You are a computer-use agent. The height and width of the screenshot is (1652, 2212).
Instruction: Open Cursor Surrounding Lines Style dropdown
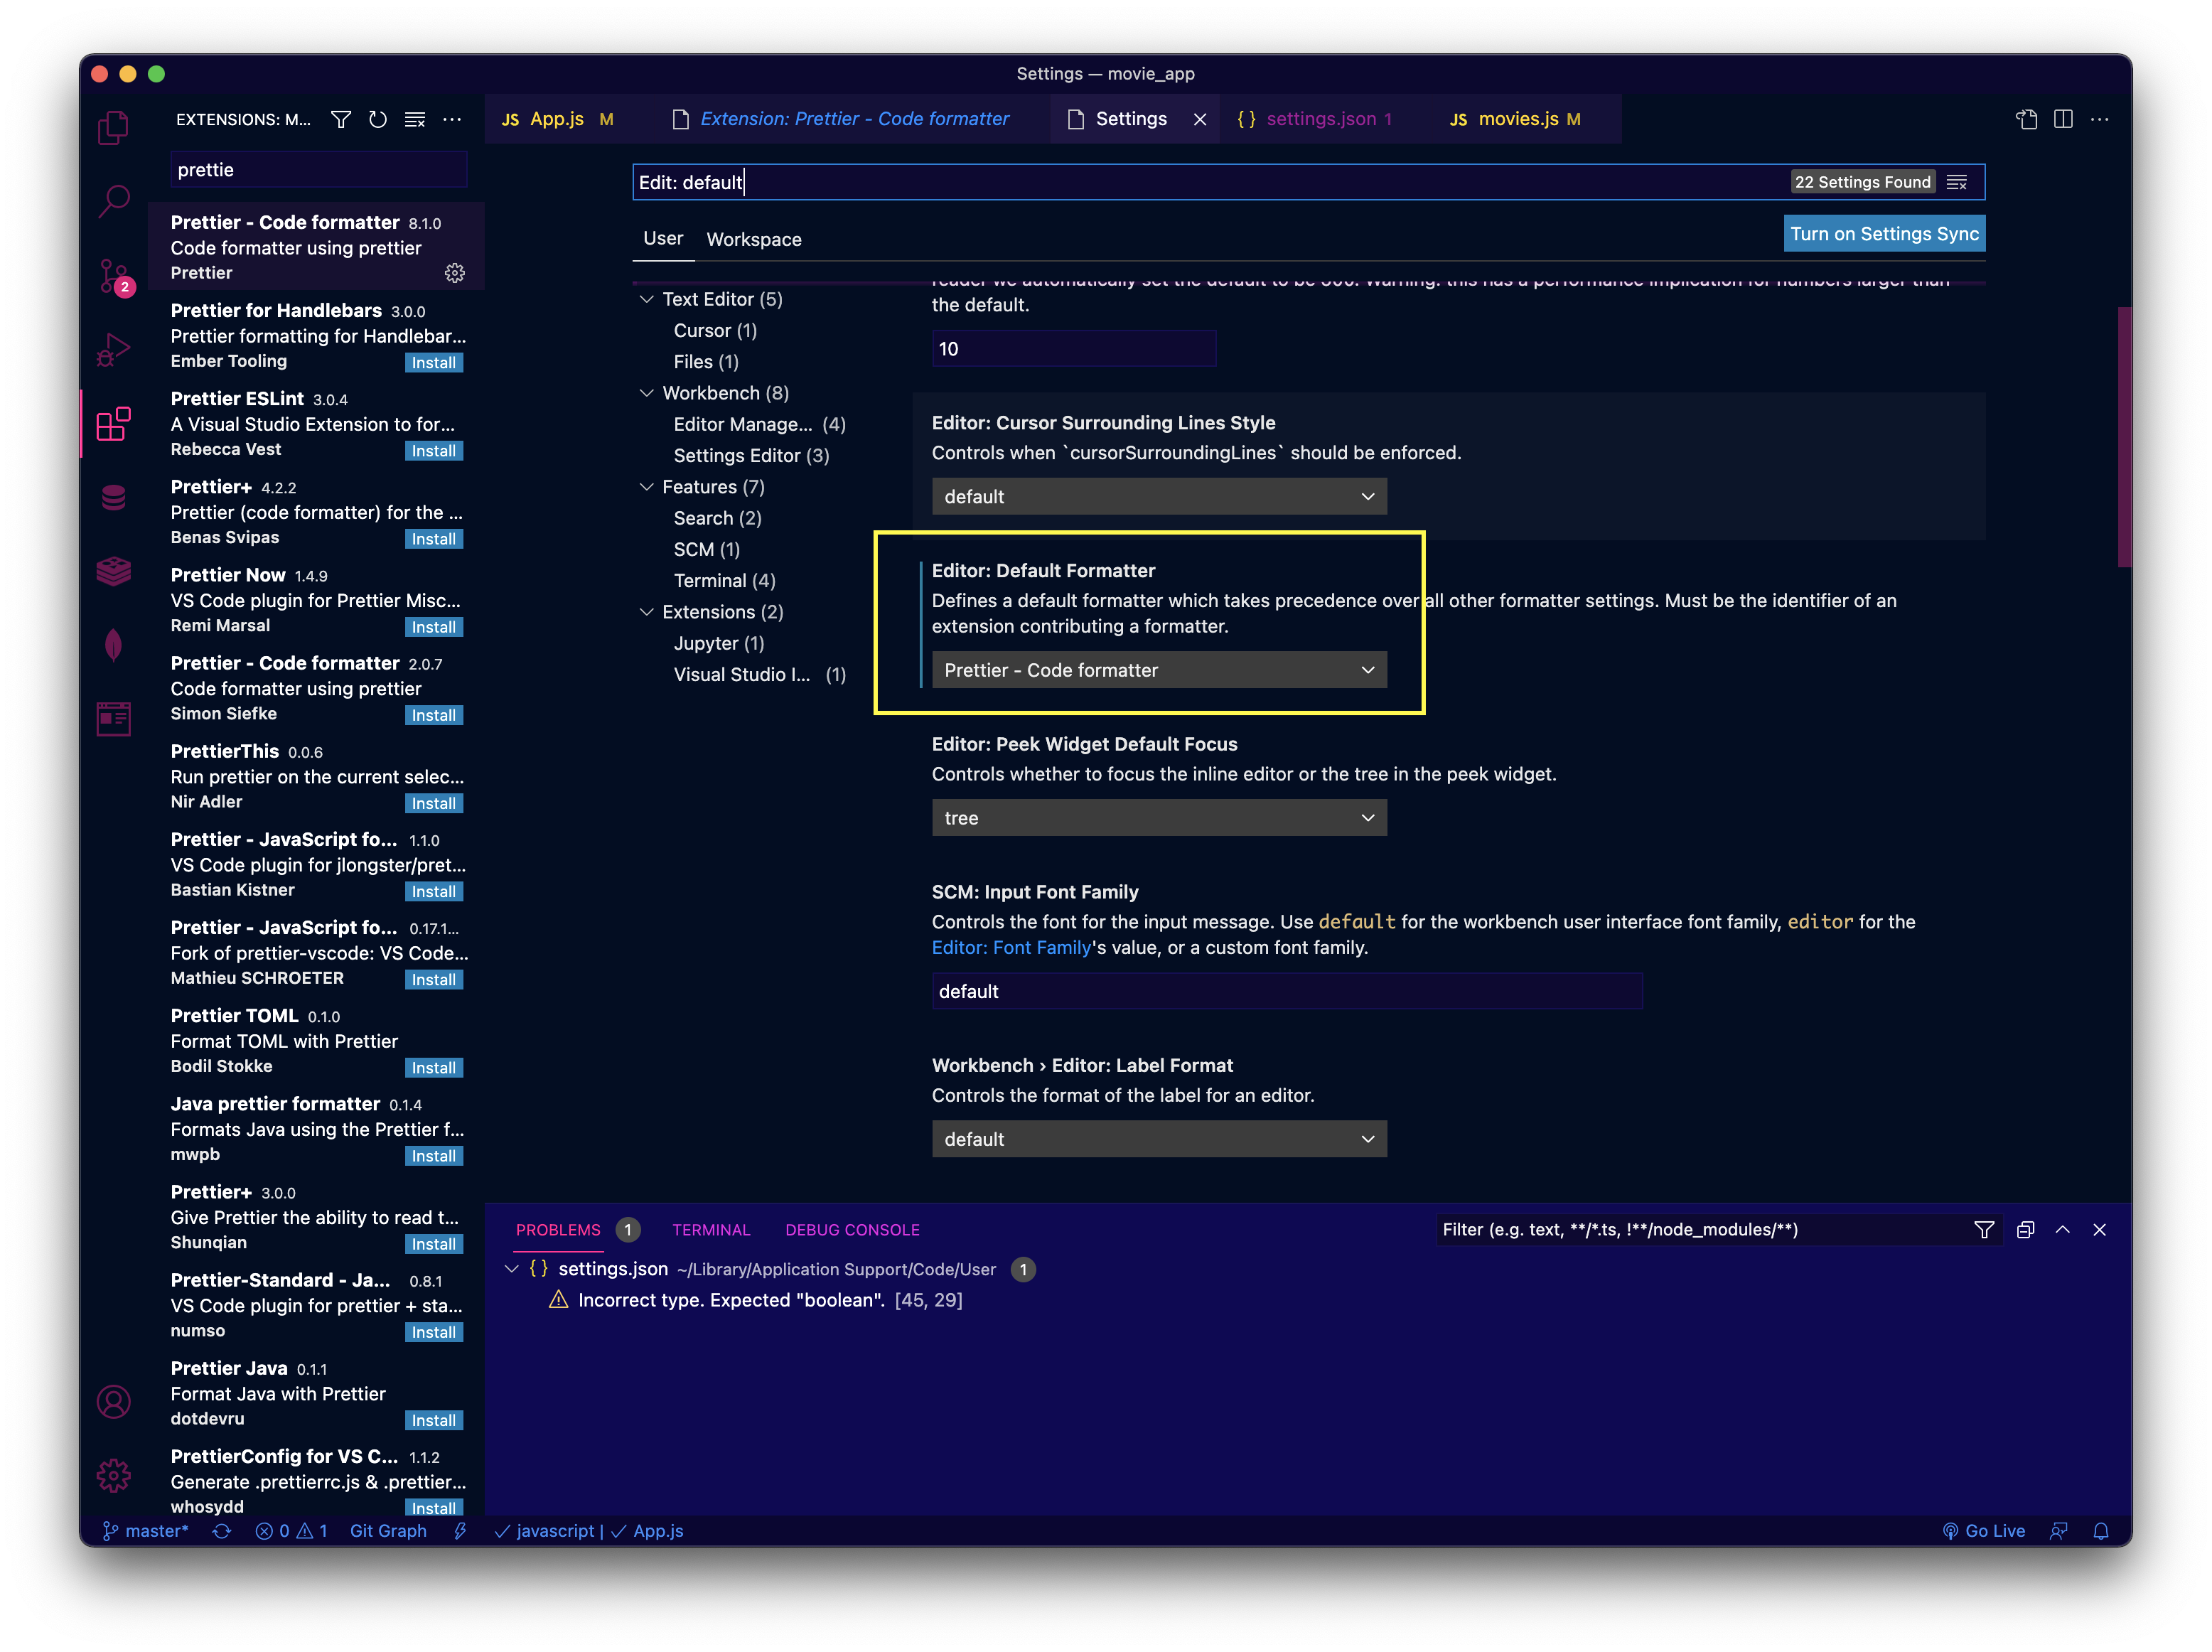[1158, 497]
